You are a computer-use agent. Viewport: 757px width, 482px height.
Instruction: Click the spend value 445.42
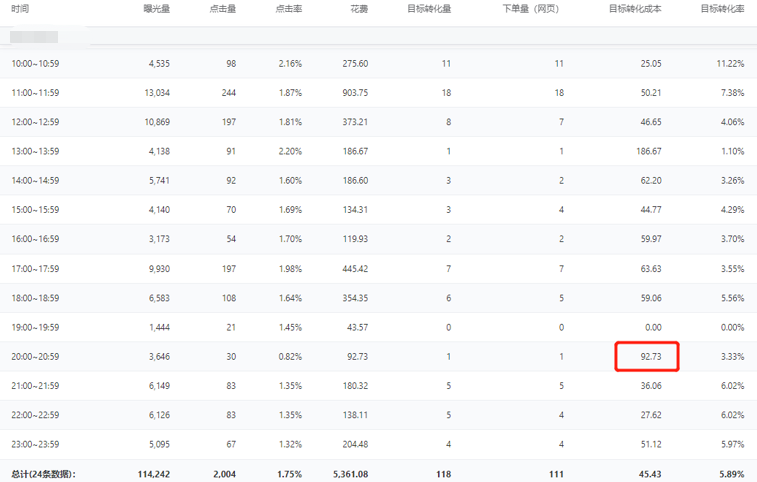(355, 269)
